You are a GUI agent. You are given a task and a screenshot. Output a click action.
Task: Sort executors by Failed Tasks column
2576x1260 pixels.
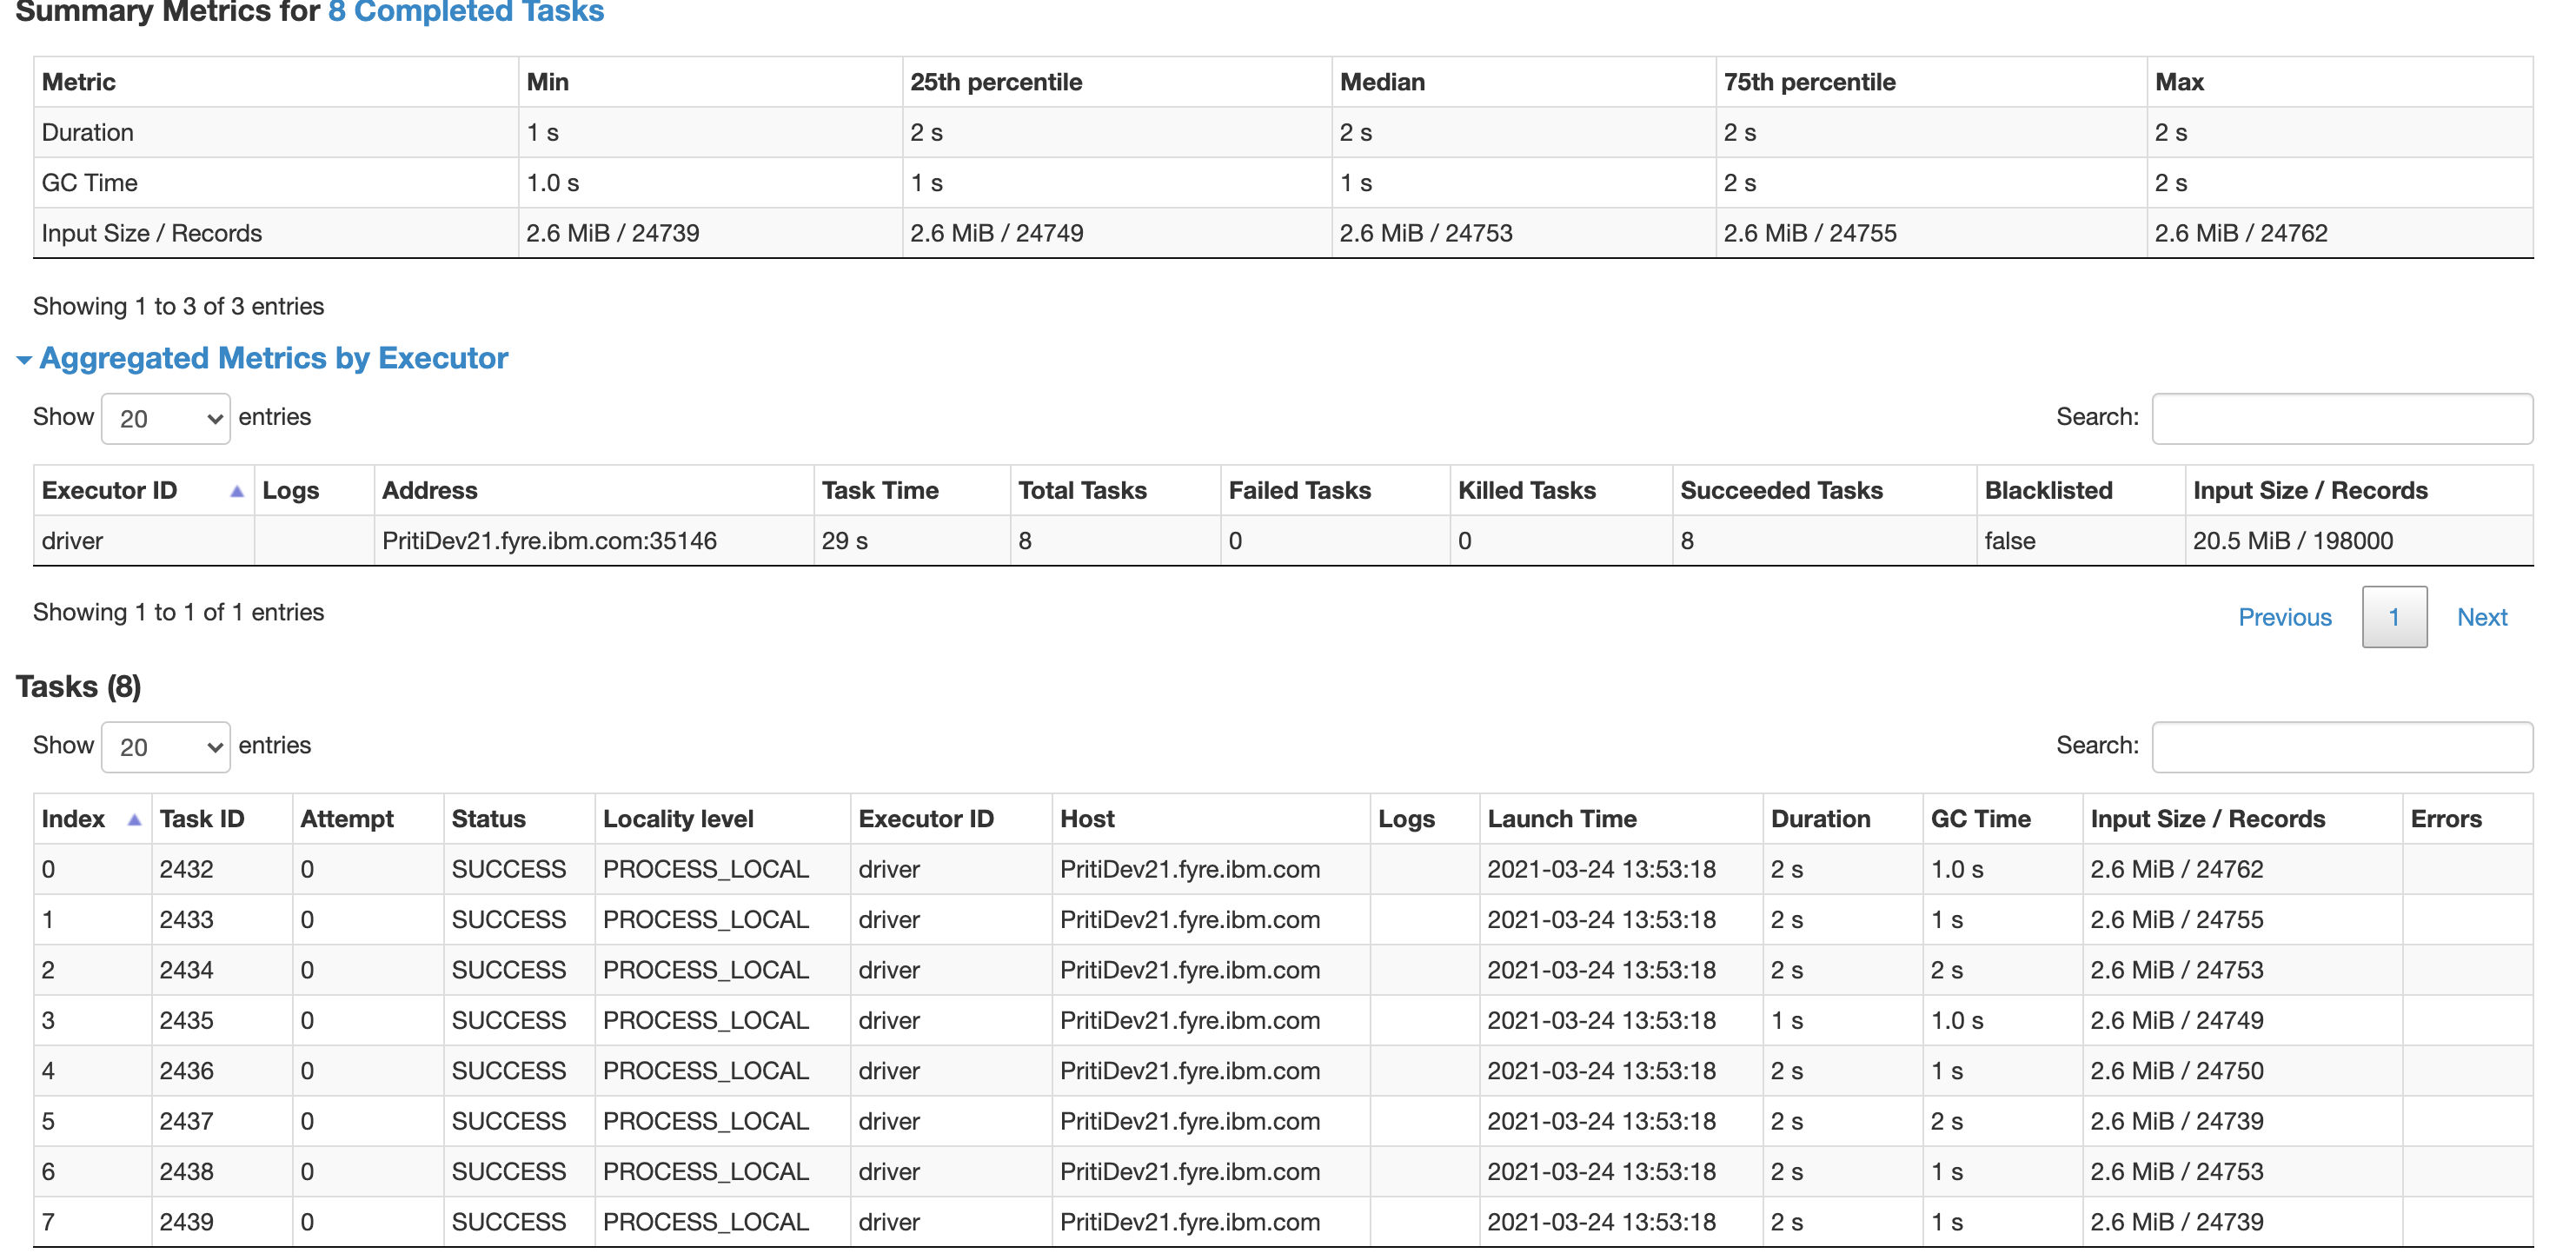tap(1301, 490)
